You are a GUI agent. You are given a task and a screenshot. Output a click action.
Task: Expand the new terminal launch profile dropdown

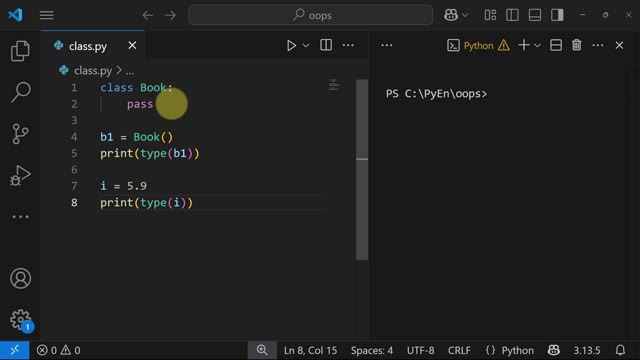coord(538,45)
